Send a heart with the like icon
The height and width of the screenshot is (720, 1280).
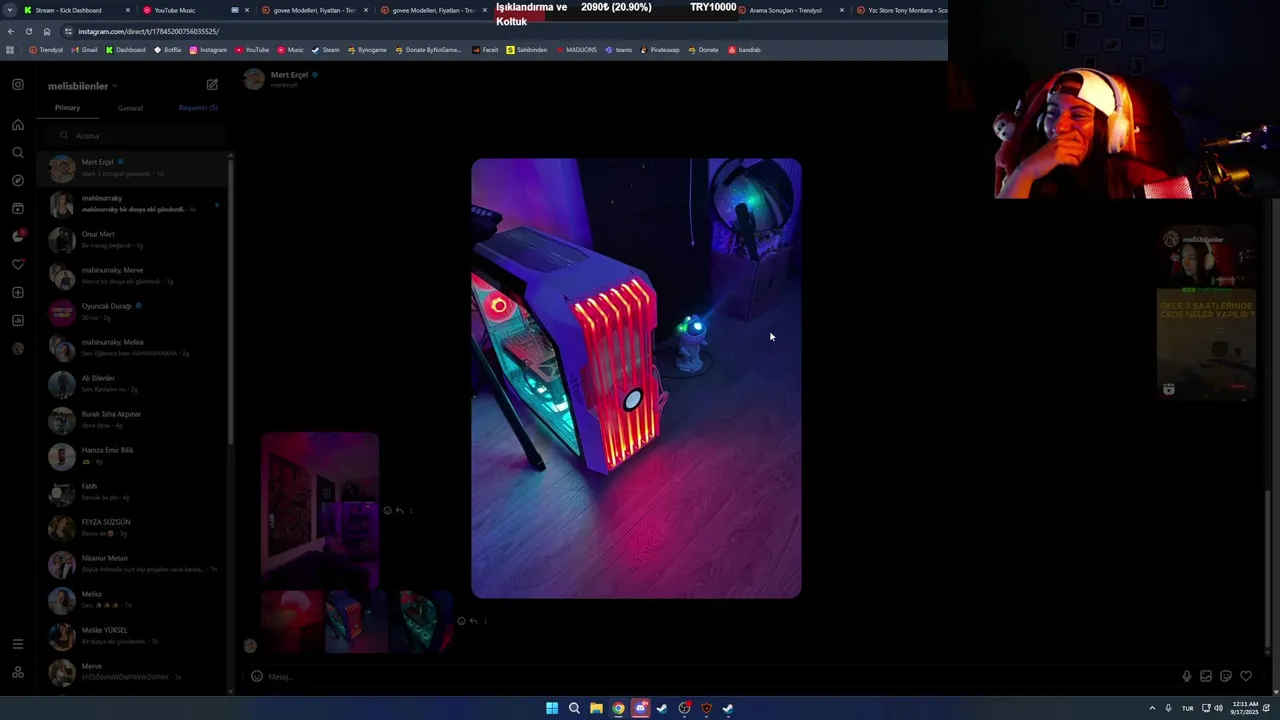tap(1246, 676)
